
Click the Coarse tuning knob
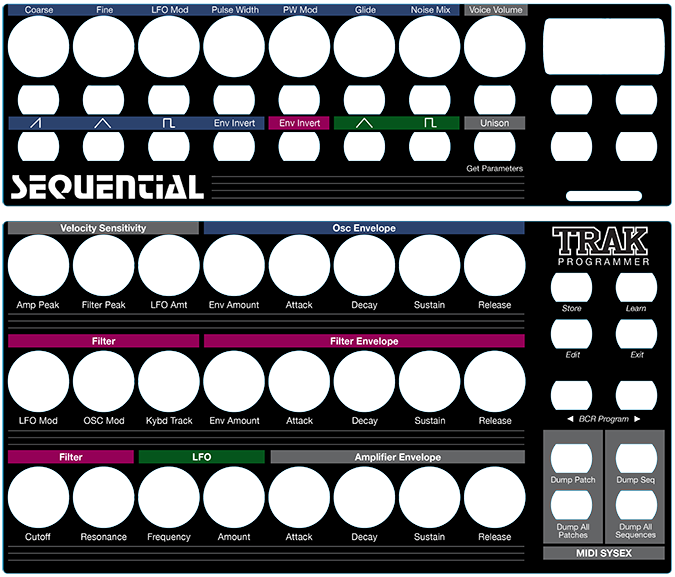(x=38, y=47)
